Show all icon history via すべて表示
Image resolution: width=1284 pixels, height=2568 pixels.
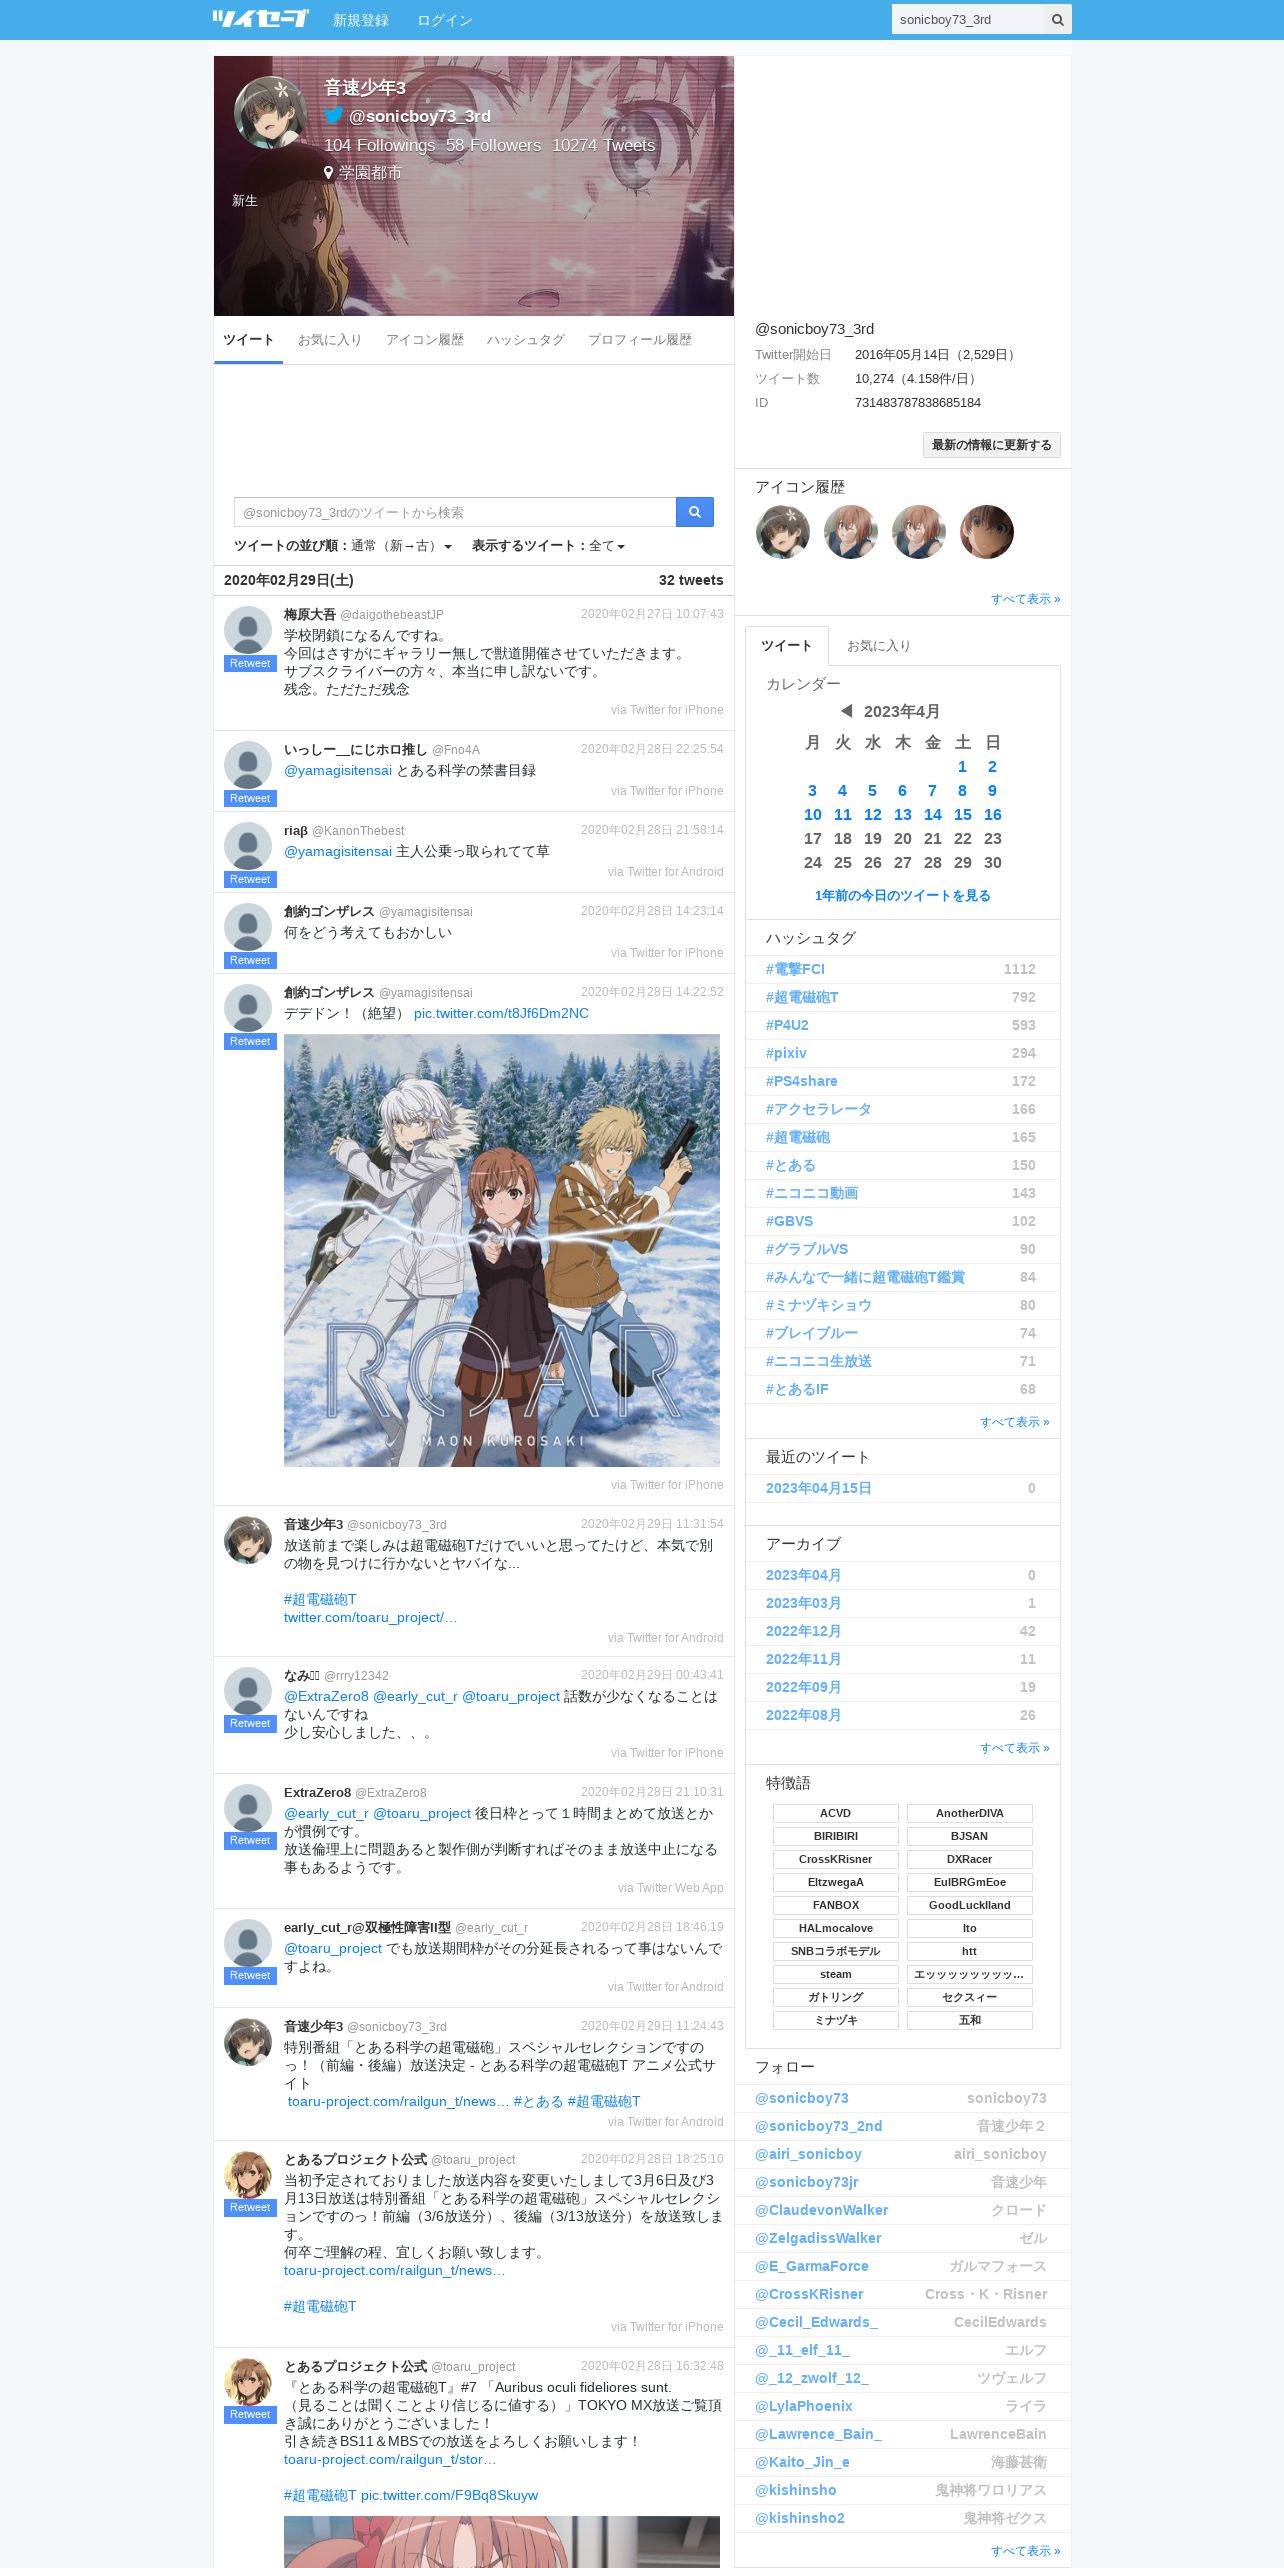tap(1026, 599)
